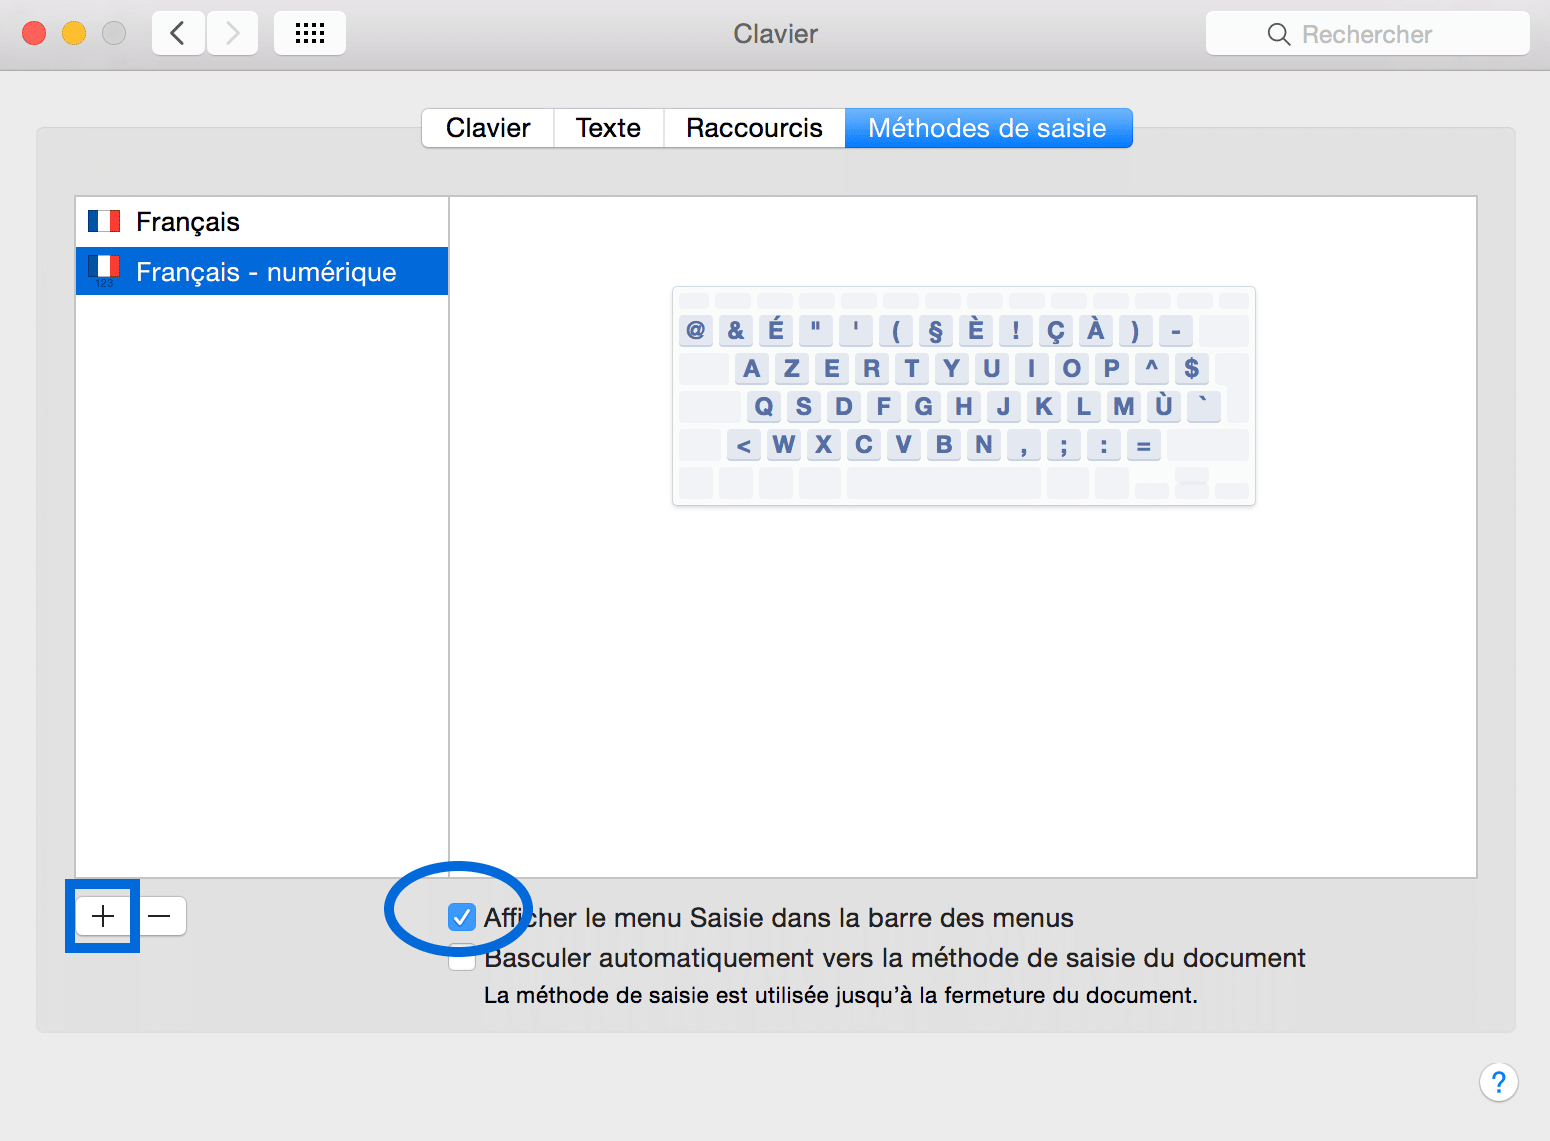
Task: Remove selected input source with minus button
Action: point(160,916)
